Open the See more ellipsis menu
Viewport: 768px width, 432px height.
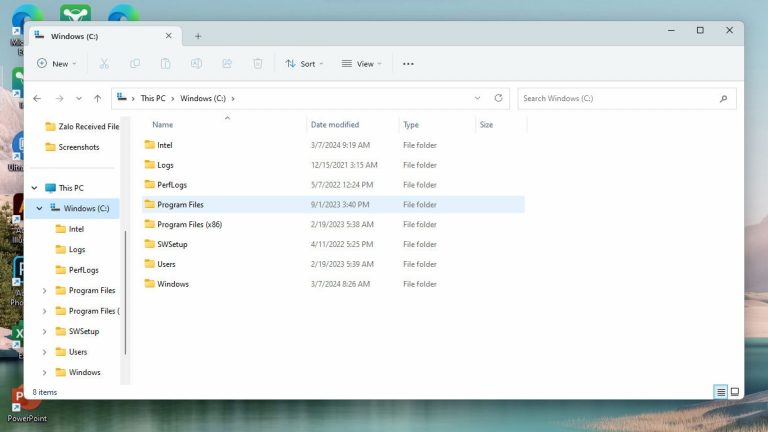[x=408, y=63]
